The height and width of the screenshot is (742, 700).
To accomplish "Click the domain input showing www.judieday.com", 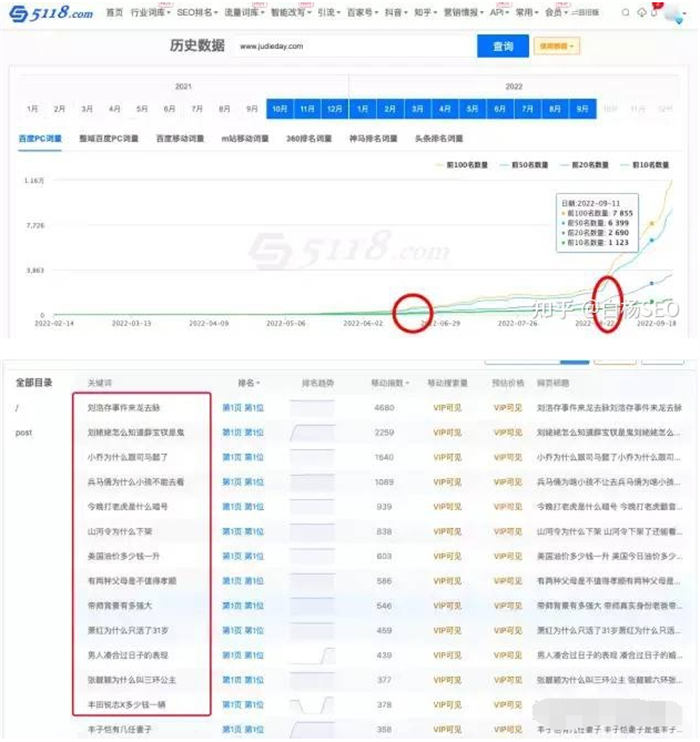I will click(354, 46).
